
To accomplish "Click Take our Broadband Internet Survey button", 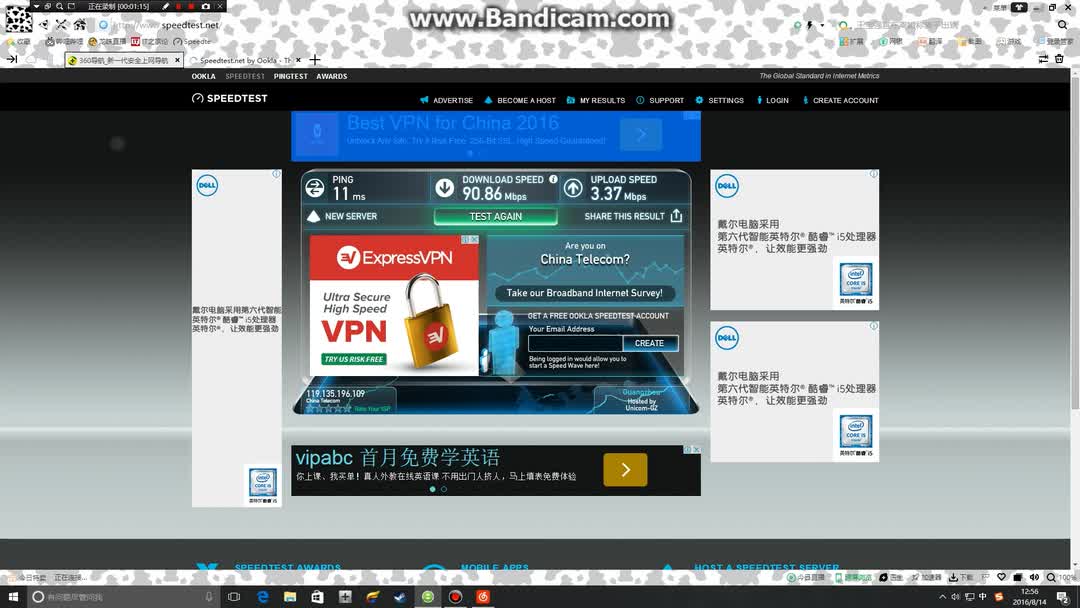I will click(x=585, y=293).
